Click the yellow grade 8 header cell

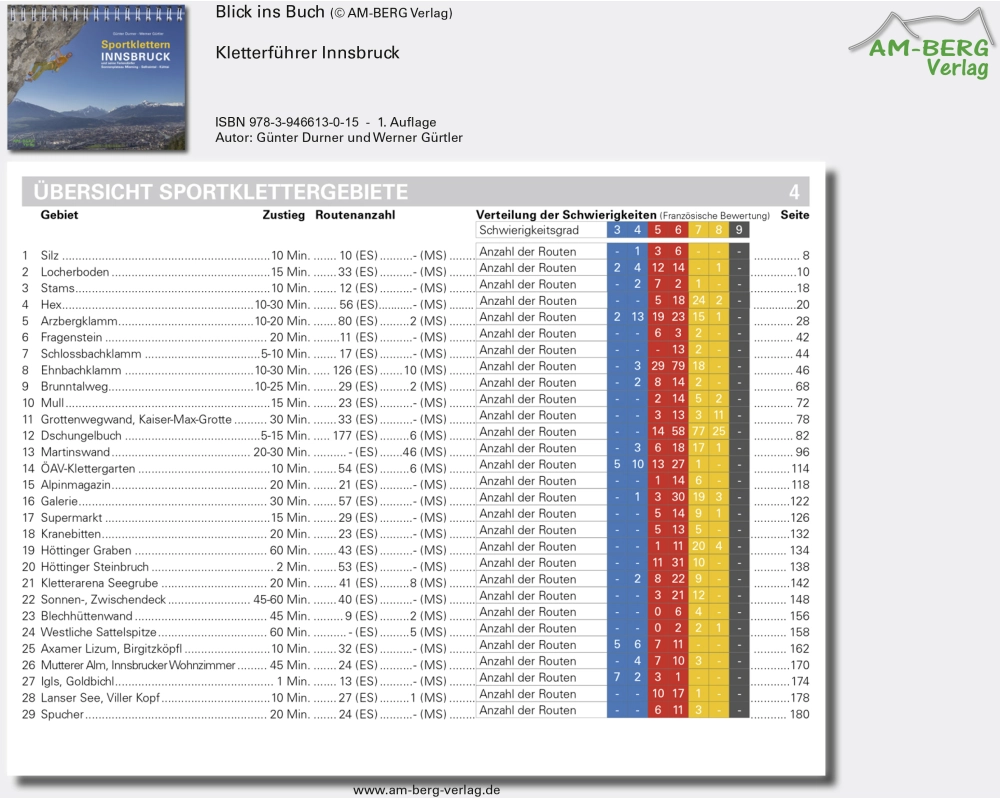click(x=718, y=230)
